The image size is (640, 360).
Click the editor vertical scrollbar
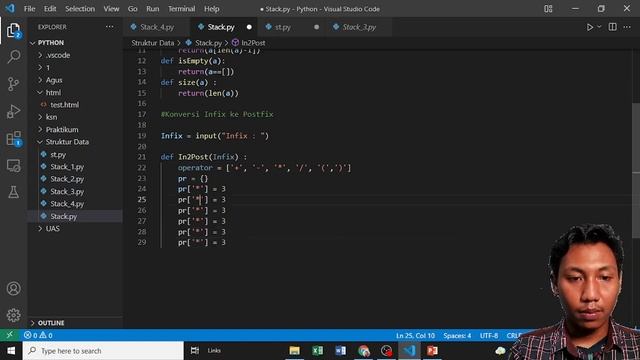click(x=636, y=171)
